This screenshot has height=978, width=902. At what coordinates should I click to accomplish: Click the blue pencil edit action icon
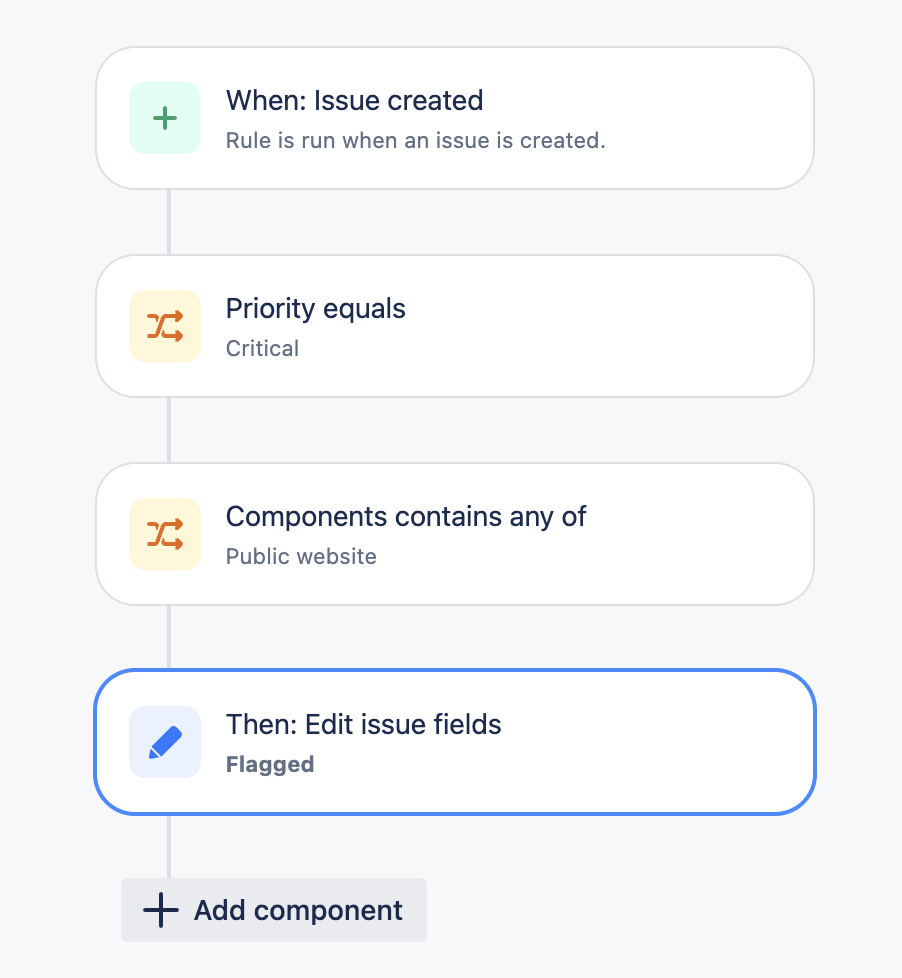pyautogui.click(x=165, y=742)
